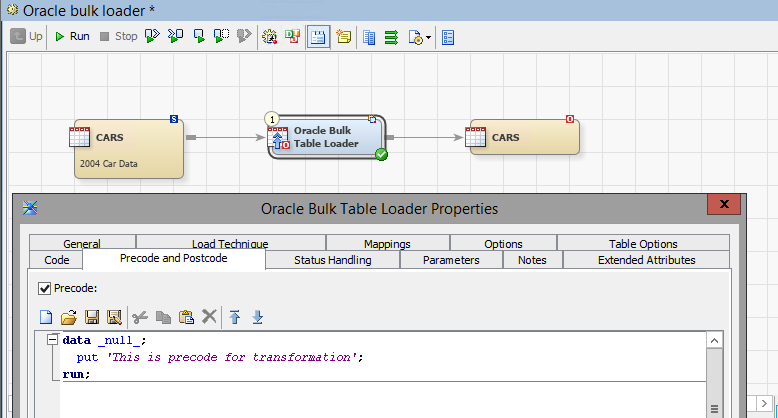
Task: Click the Stop button in the job toolbar
Action: pyautogui.click(x=117, y=37)
